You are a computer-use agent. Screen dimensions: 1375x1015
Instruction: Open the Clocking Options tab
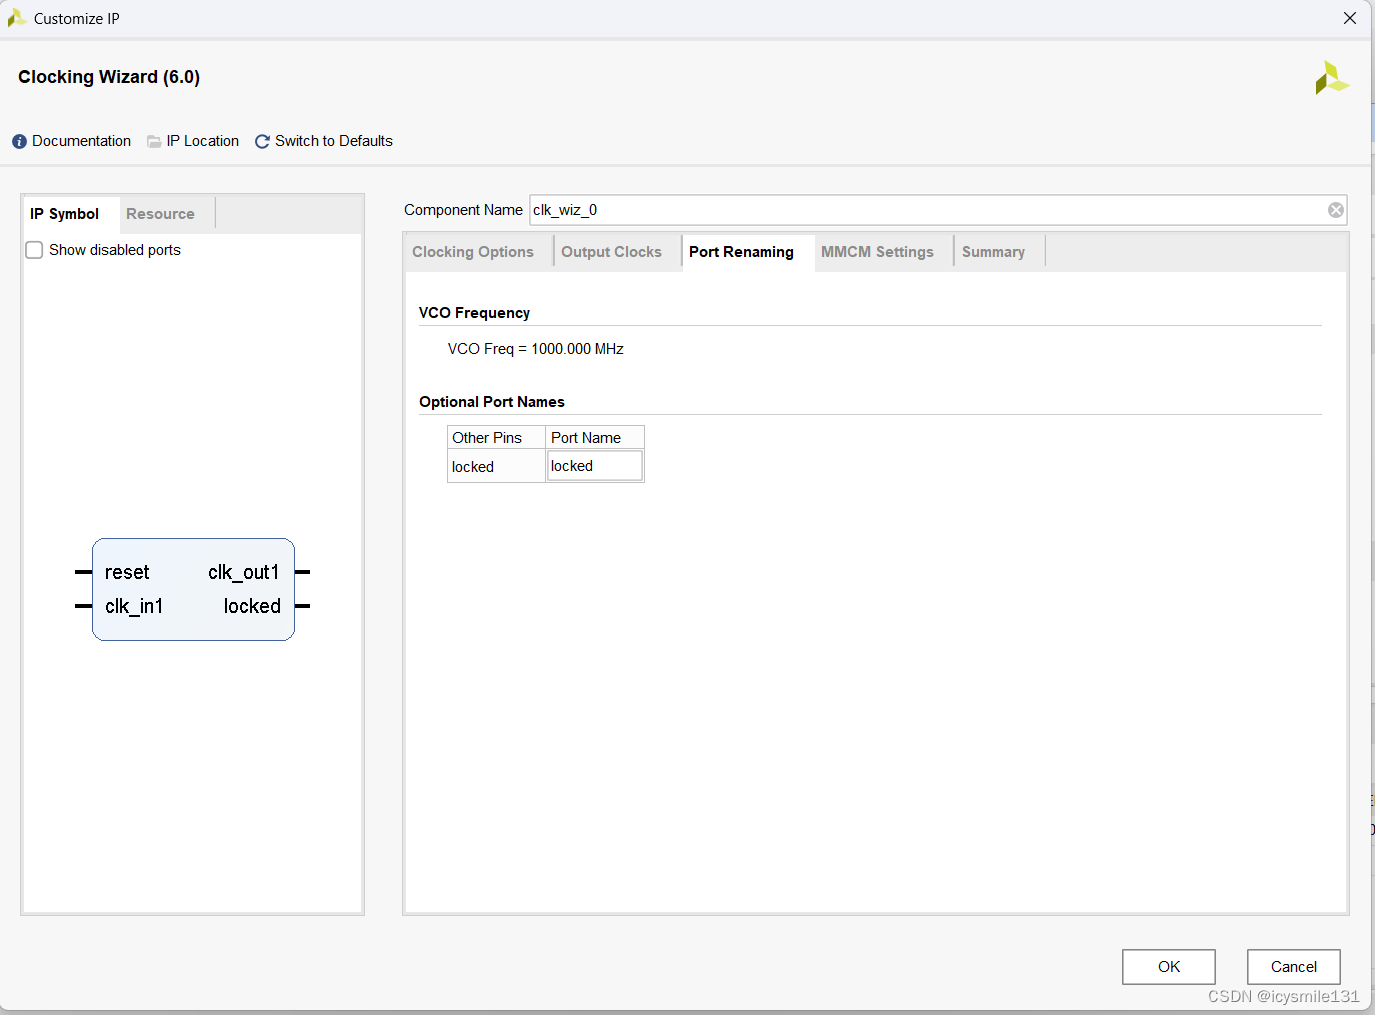pyautogui.click(x=473, y=252)
